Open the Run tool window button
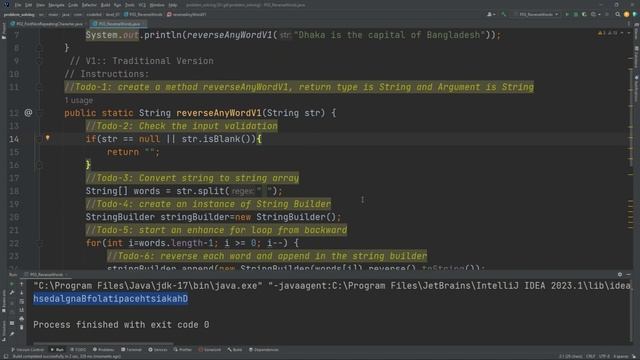The width and height of the screenshot is (640, 360). coord(57,350)
